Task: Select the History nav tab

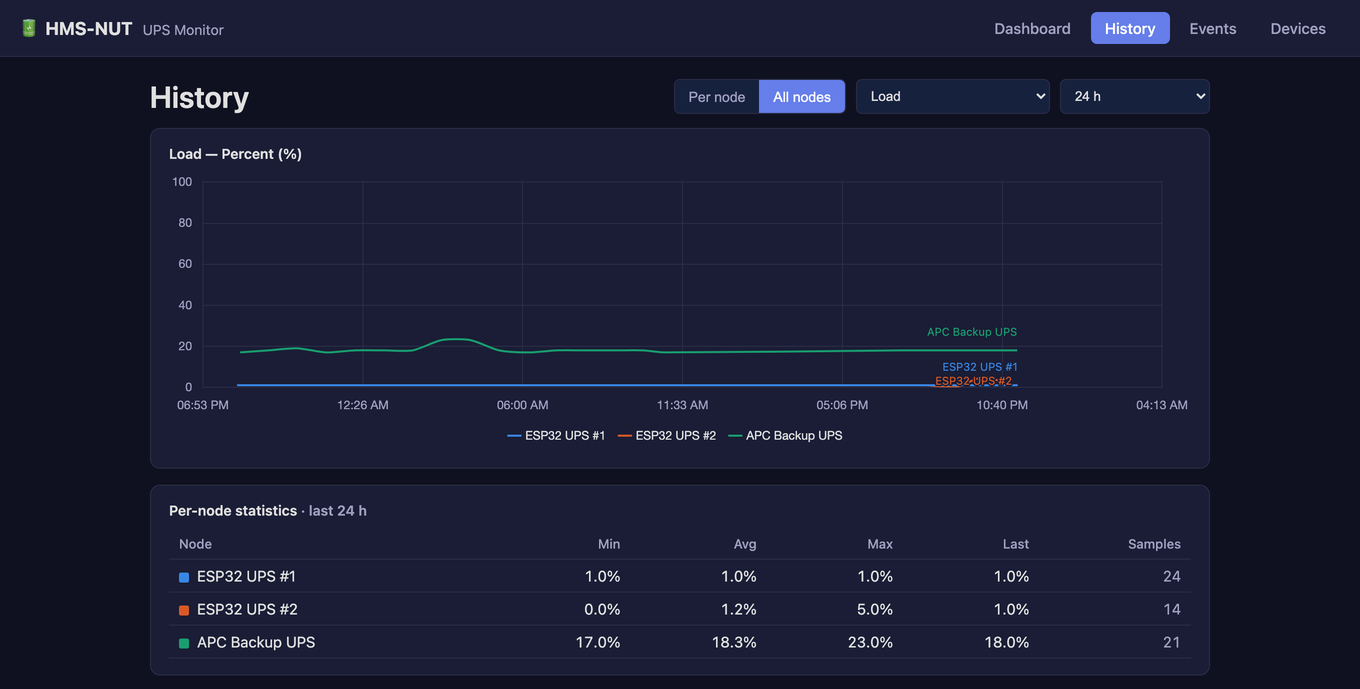Action: [1130, 28]
